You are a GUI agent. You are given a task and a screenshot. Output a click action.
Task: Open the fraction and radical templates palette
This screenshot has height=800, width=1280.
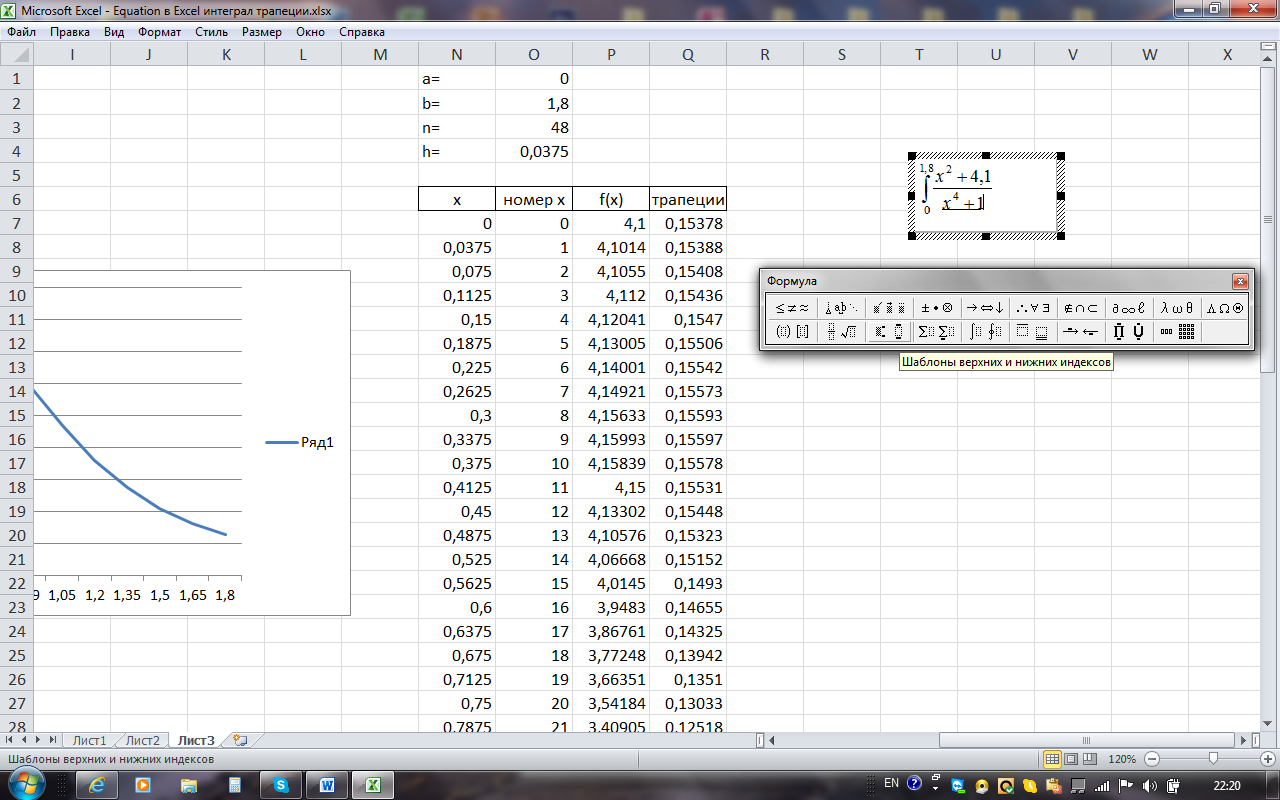point(841,332)
